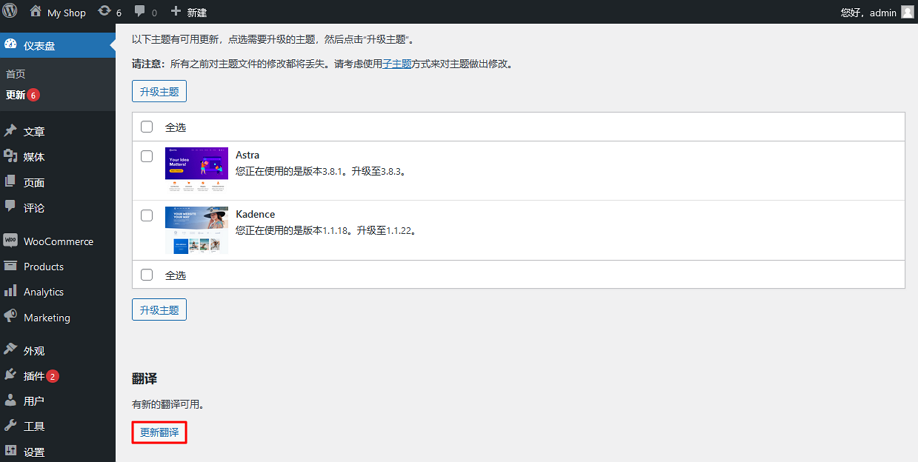Click the comments bubble icon in admin bar

point(139,12)
